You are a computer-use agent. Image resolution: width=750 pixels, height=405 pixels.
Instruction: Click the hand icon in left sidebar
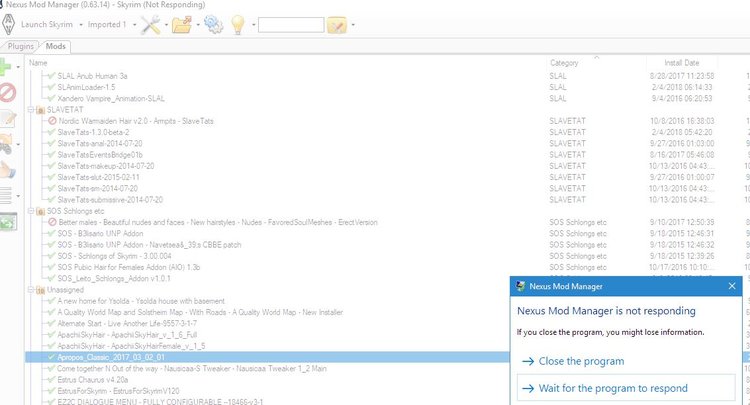tap(7, 170)
